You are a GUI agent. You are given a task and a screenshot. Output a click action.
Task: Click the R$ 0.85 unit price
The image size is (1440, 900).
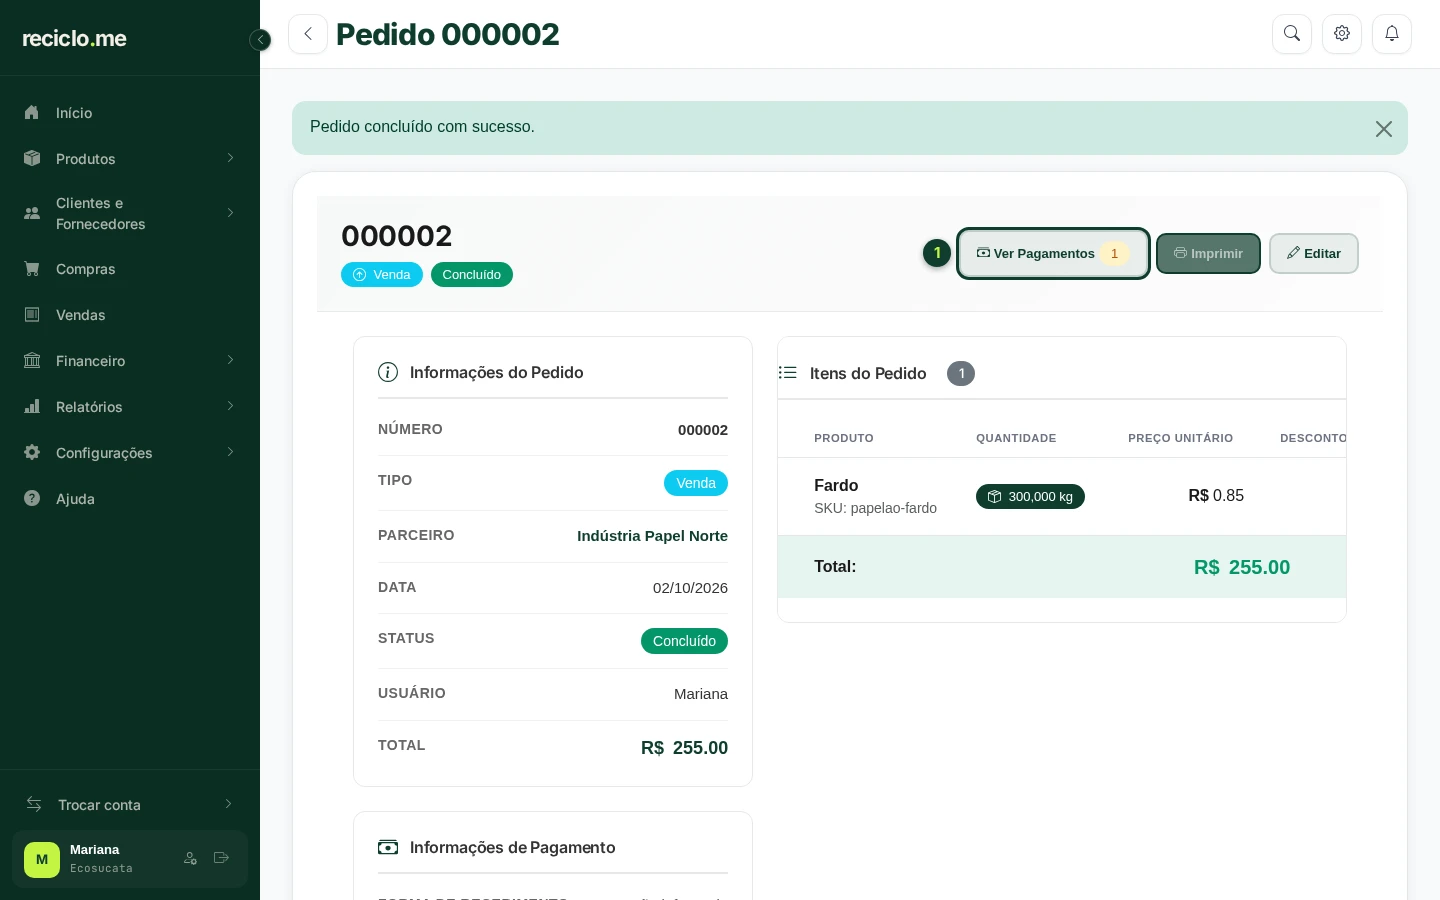pyautogui.click(x=1216, y=496)
